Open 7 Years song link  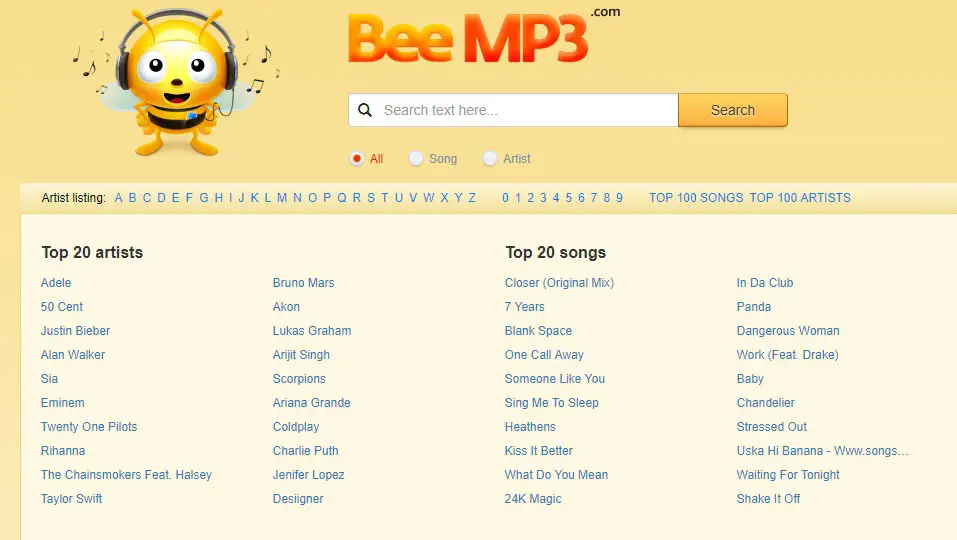coord(524,306)
